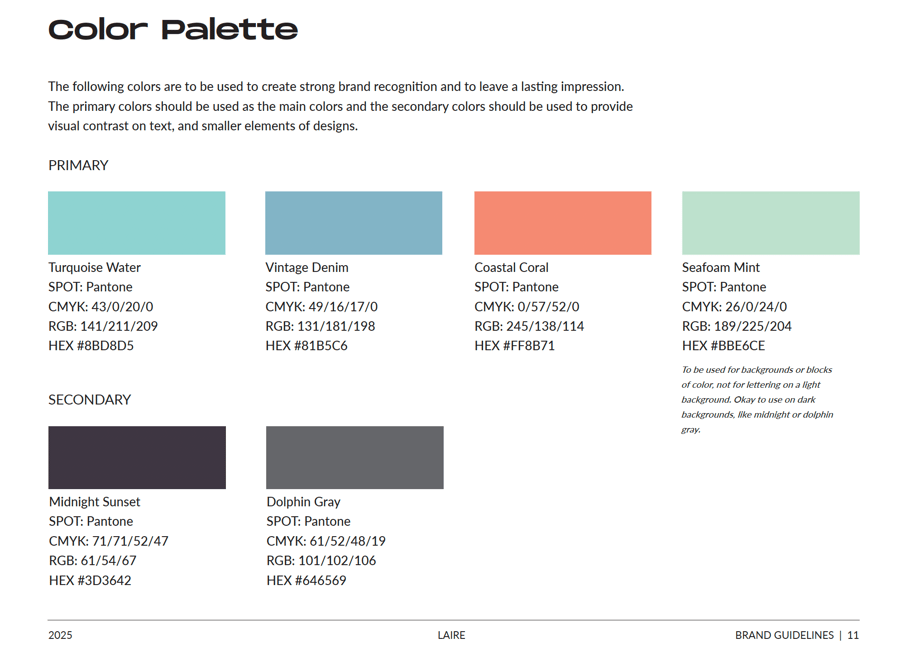Select the Vintage Denim color block

(353, 223)
